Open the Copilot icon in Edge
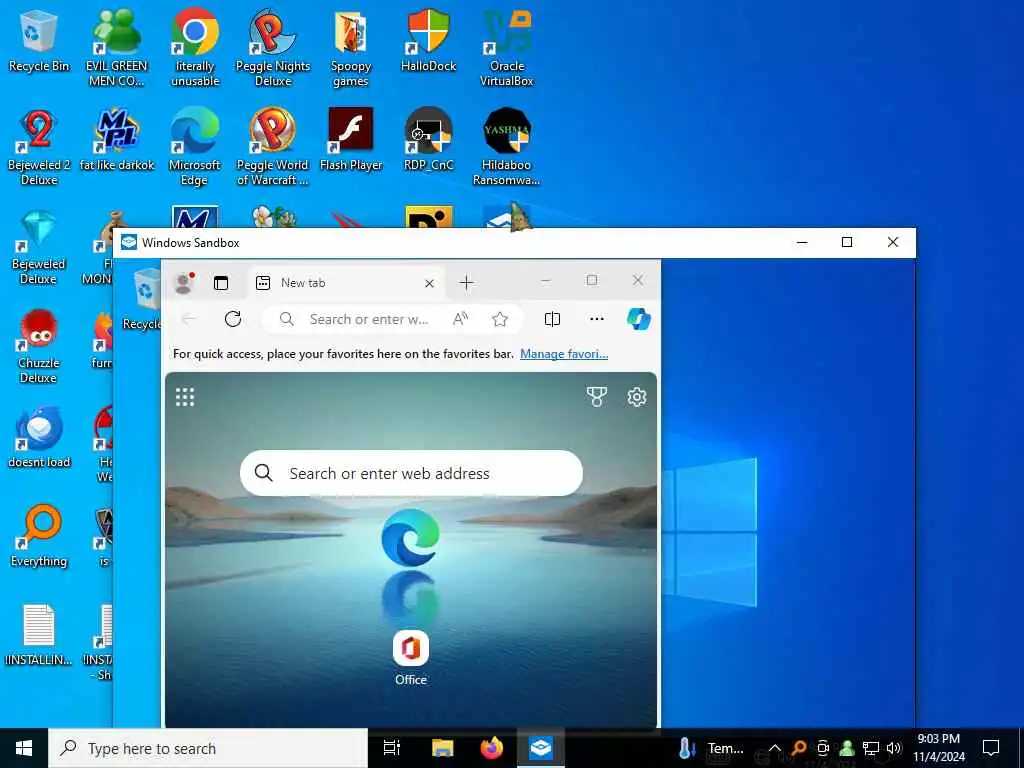The image size is (1024, 768). [x=639, y=319]
